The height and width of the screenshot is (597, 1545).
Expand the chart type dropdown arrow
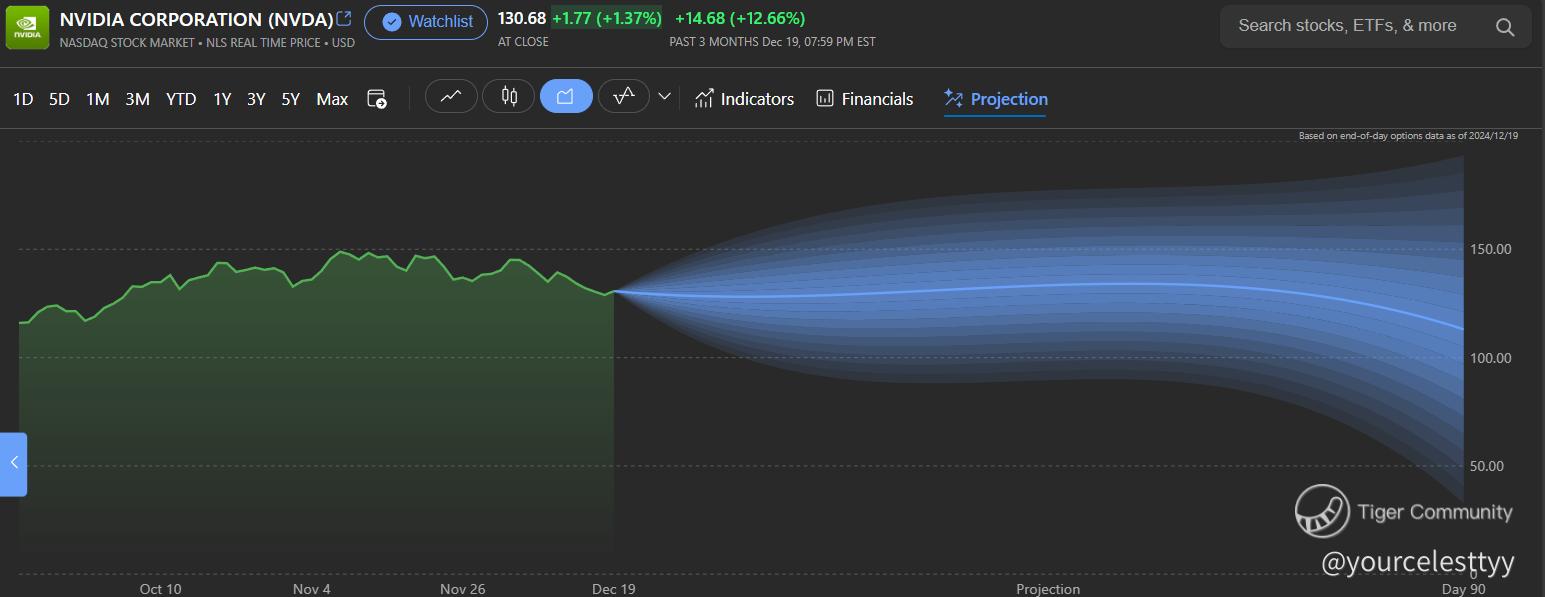pyautogui.click(x=664, y=97)
